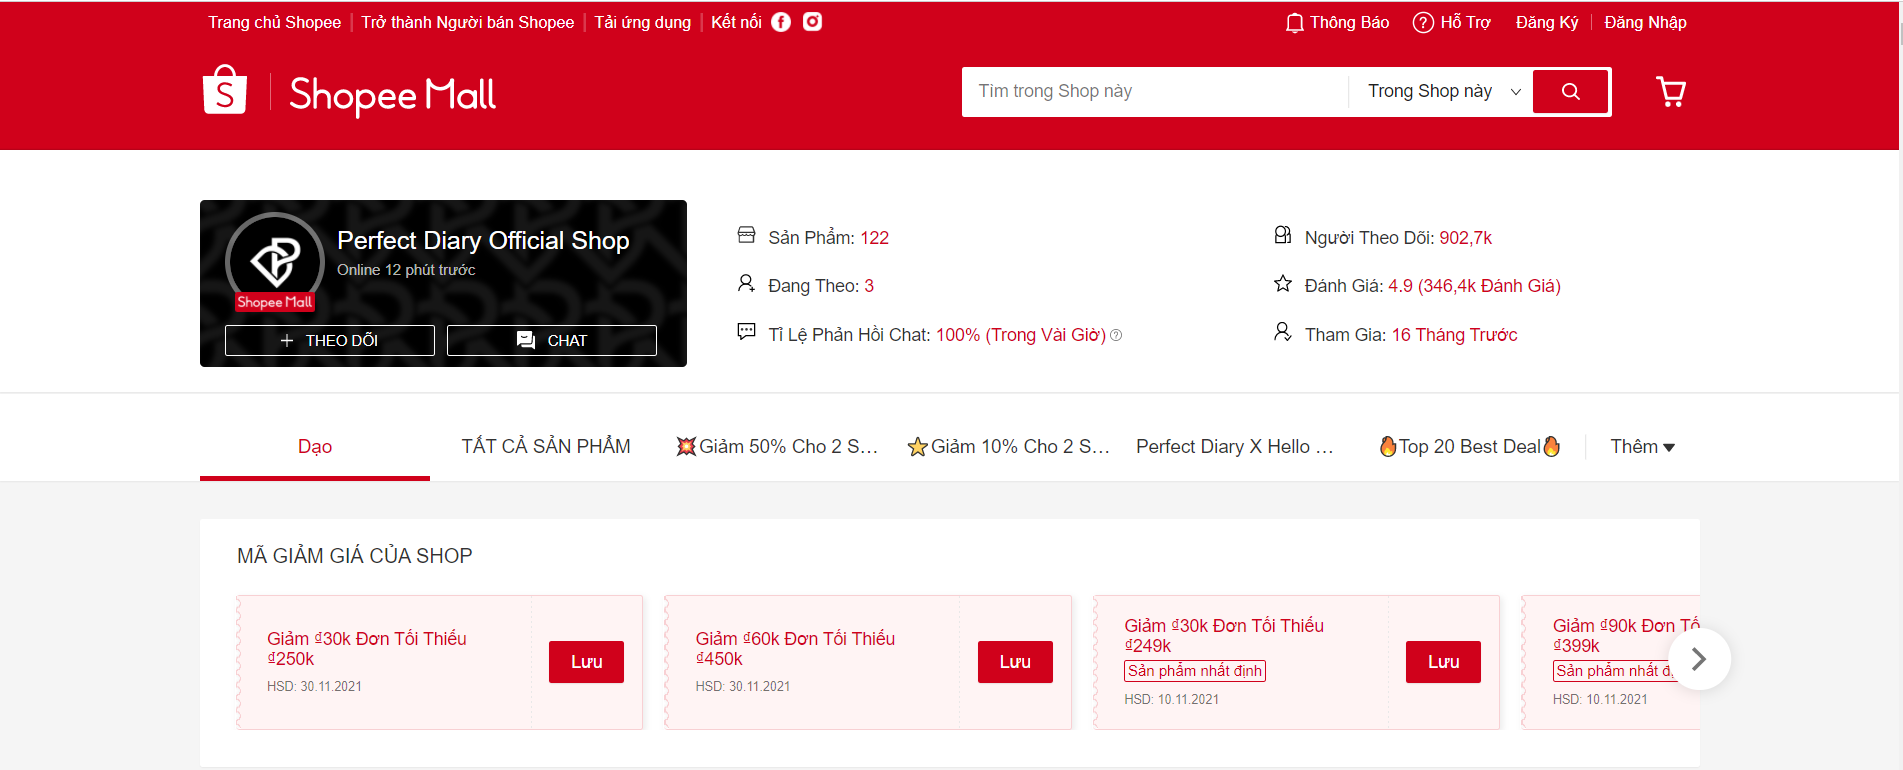1903x770 pixels.
Task: Click the help question mark icon
Action: point(1423,22)
